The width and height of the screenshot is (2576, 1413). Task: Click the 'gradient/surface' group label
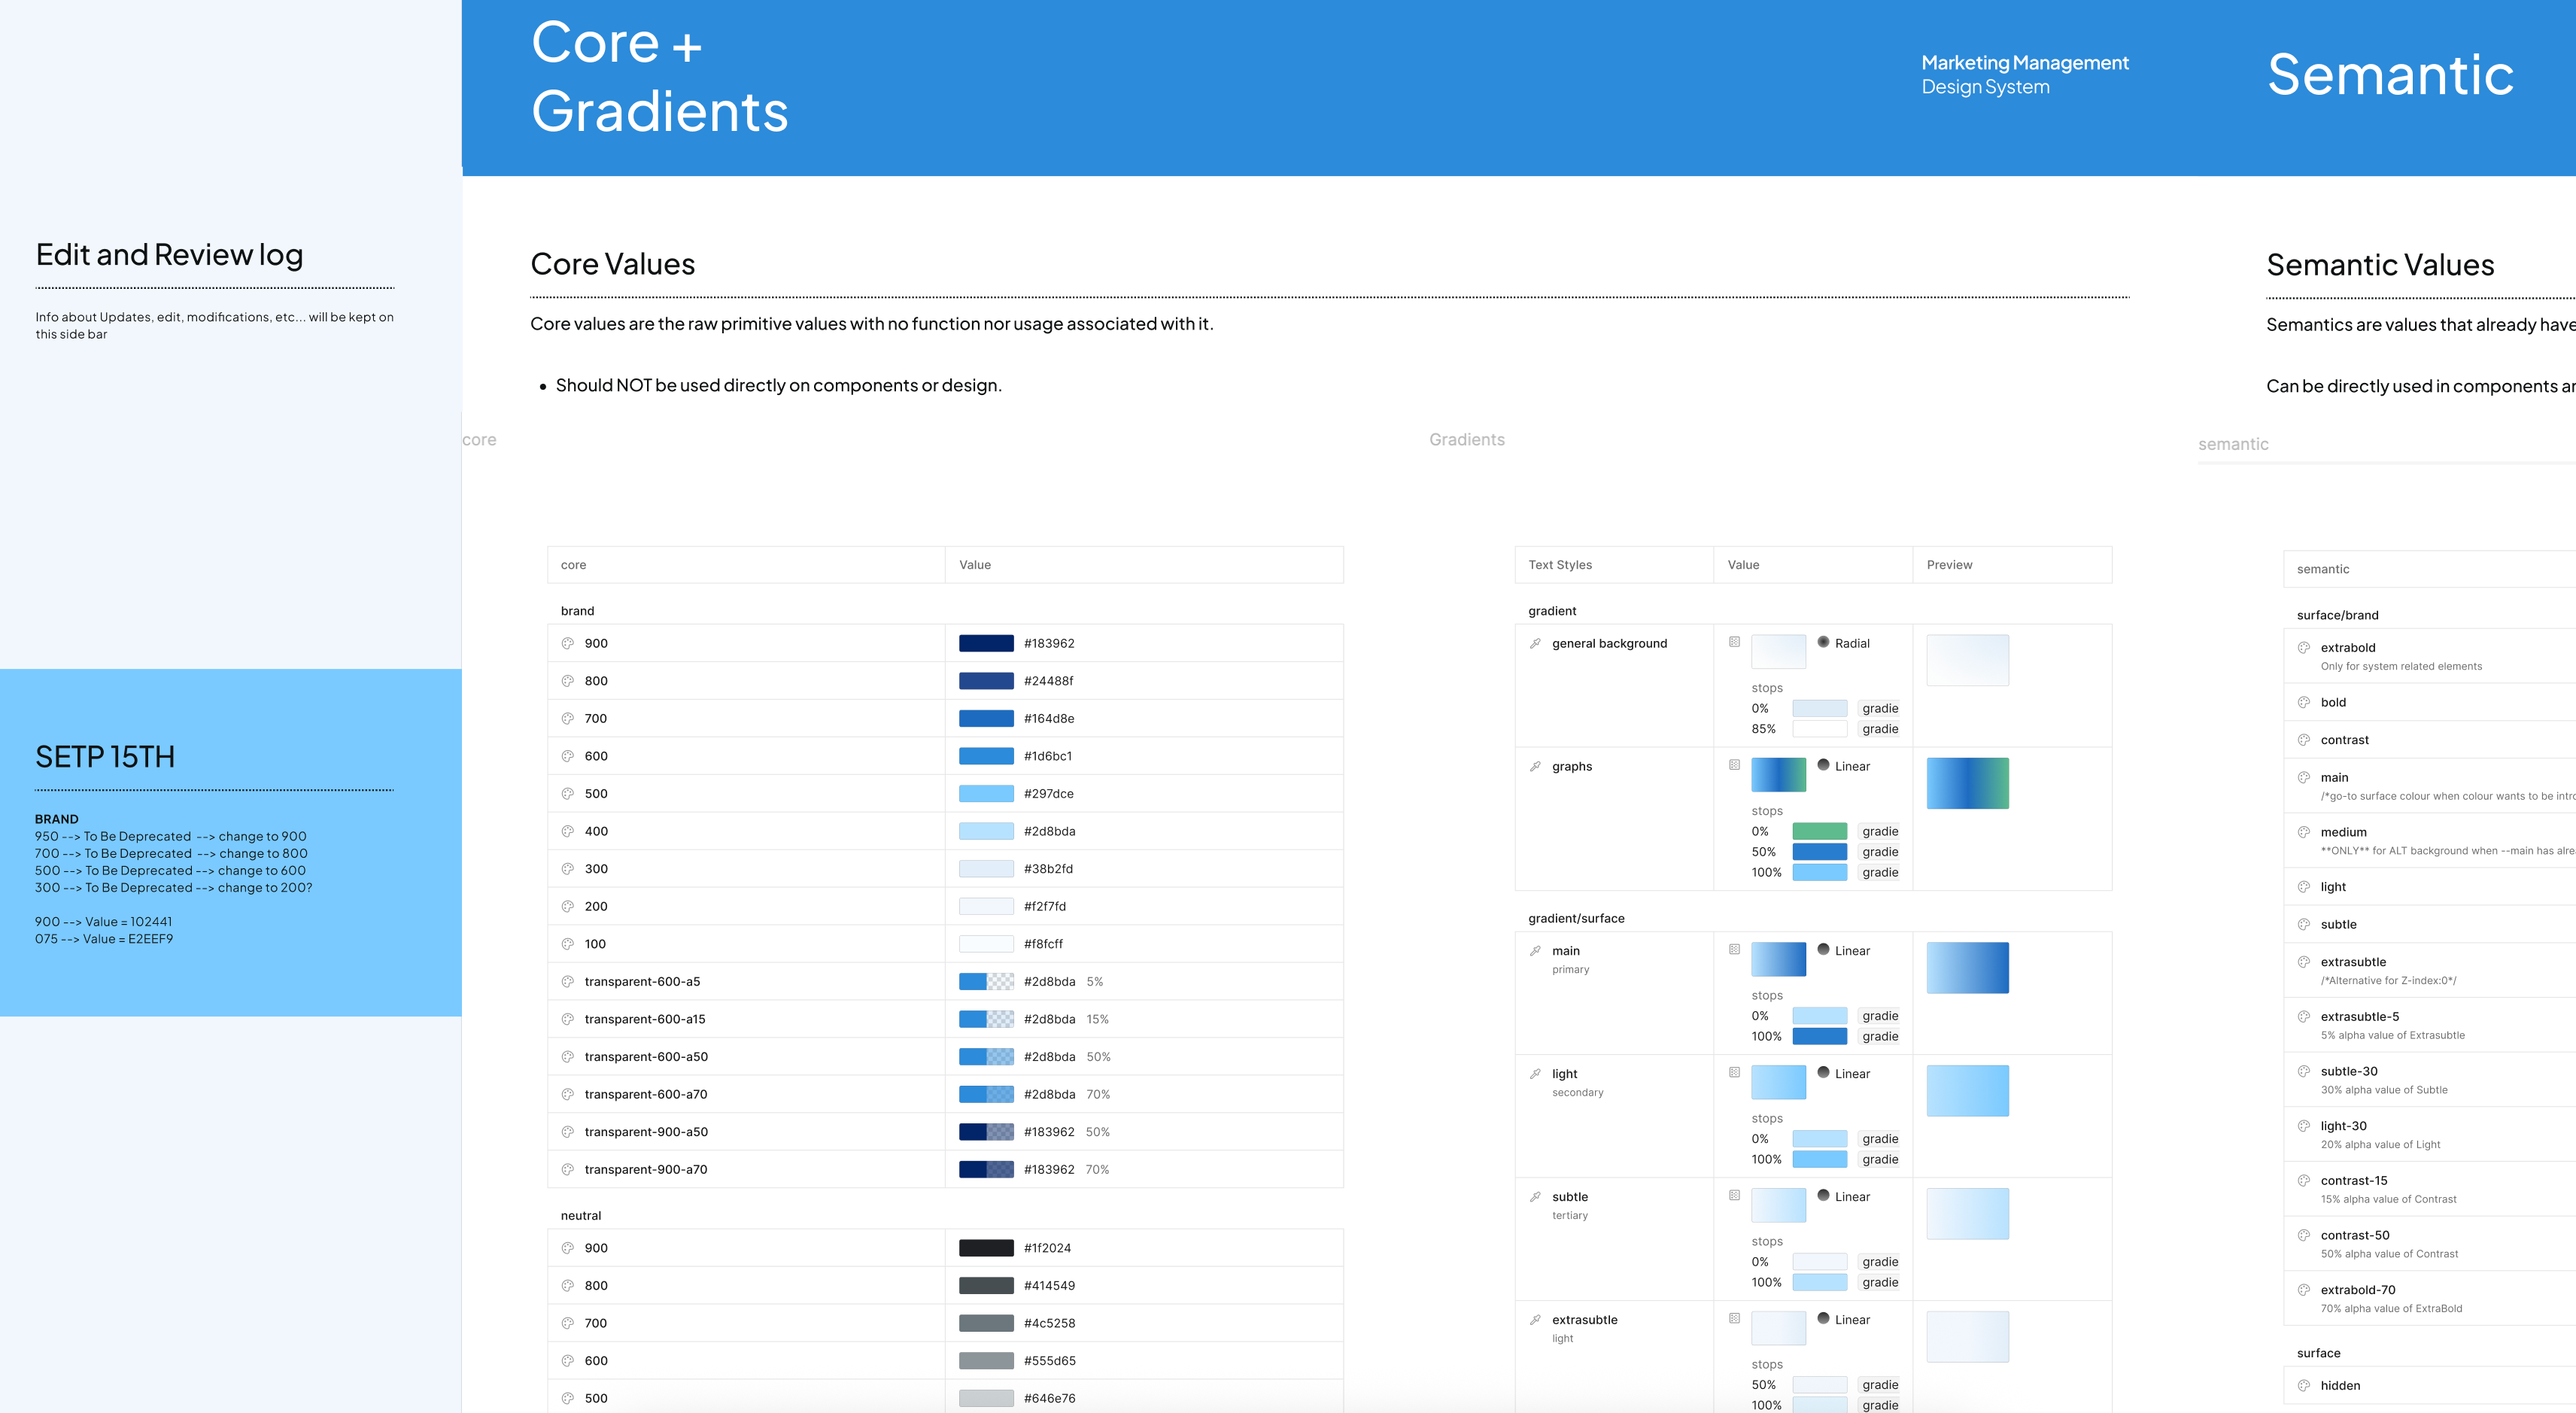click(1576, 918)
